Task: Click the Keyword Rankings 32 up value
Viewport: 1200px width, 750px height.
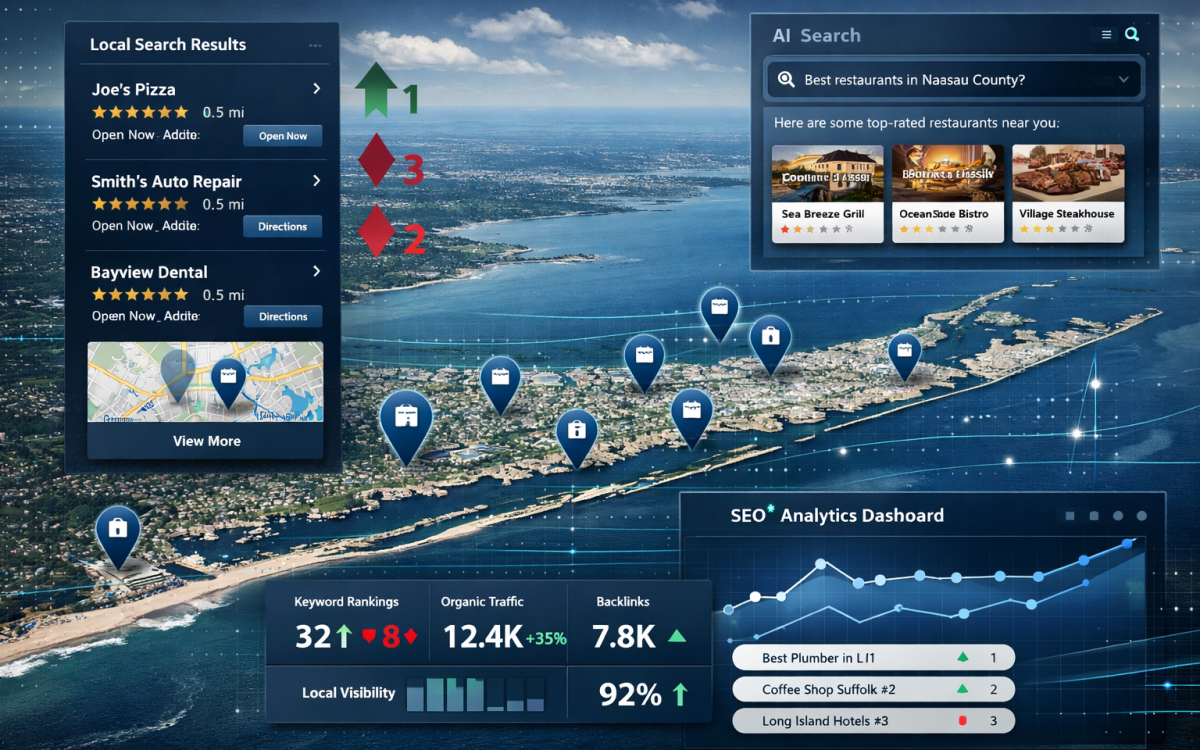Action: coord(324,636)
